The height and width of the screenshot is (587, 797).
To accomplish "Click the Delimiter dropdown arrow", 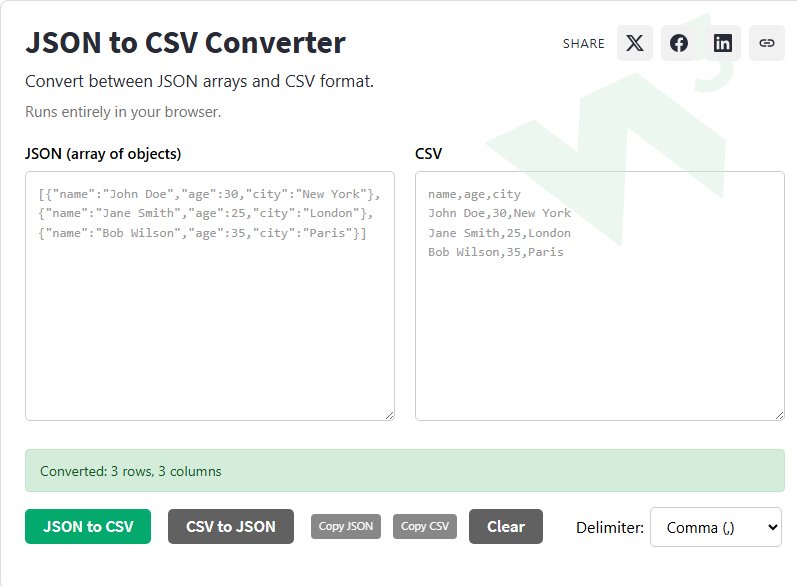I will tap(772, 527).
